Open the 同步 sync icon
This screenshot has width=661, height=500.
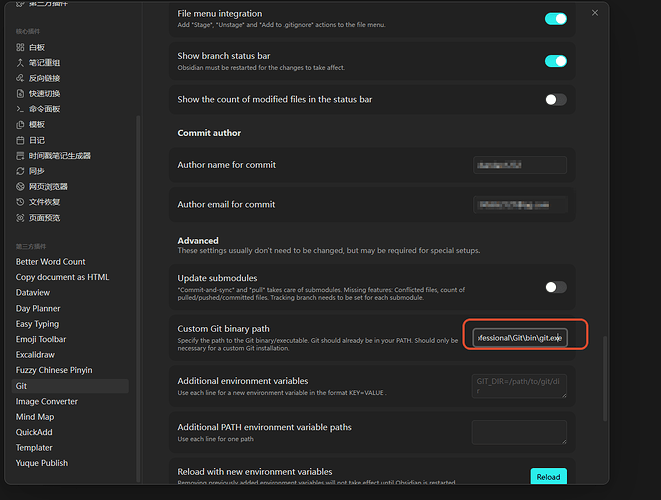[20, 171]
